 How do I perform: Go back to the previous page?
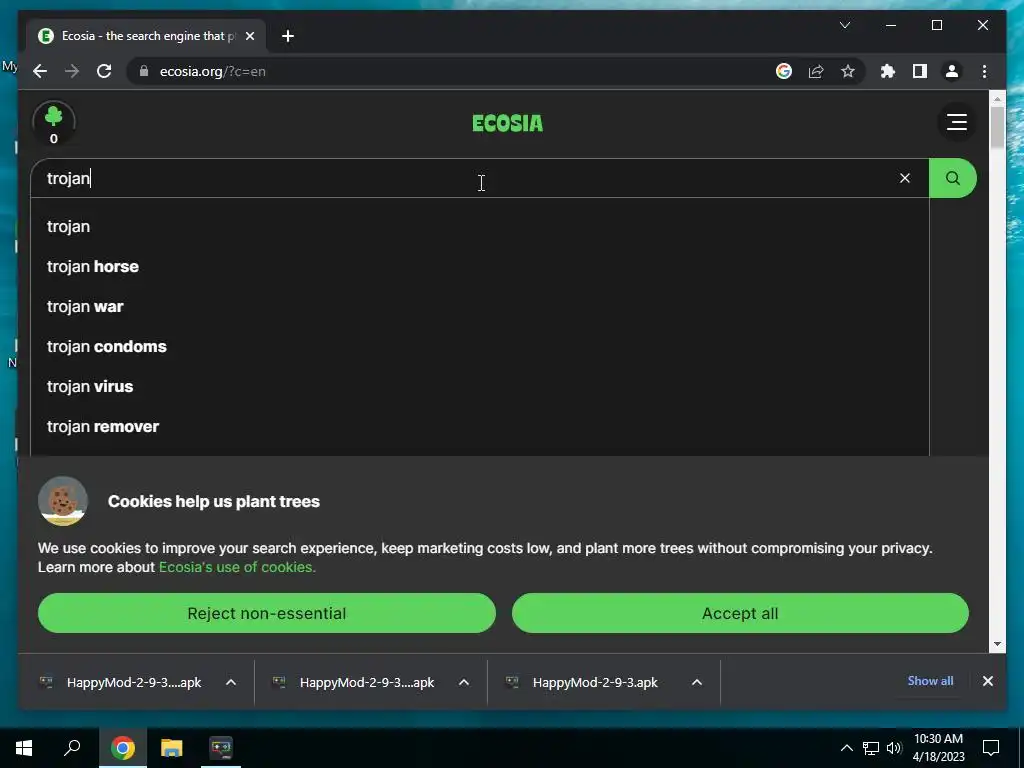[x=40, y=71]
